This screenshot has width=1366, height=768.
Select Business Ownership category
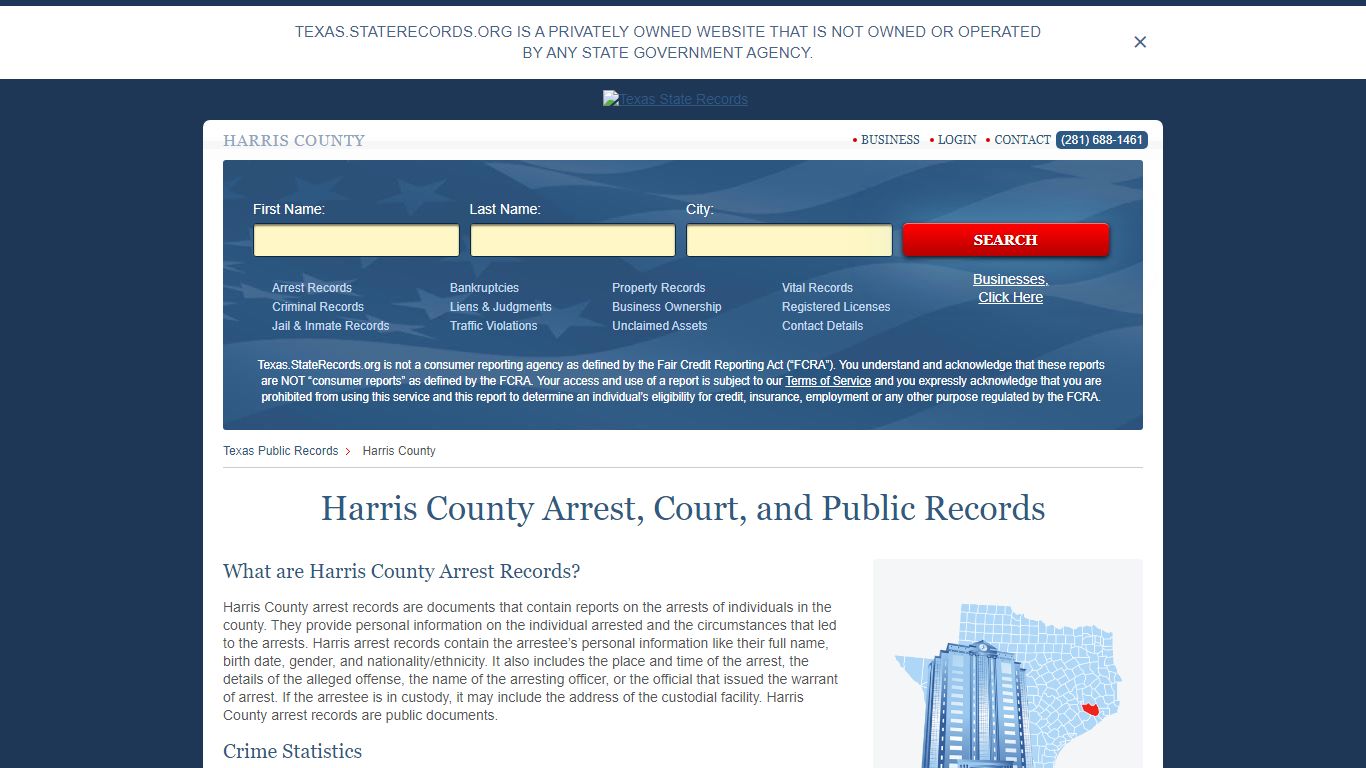(666, 307)
